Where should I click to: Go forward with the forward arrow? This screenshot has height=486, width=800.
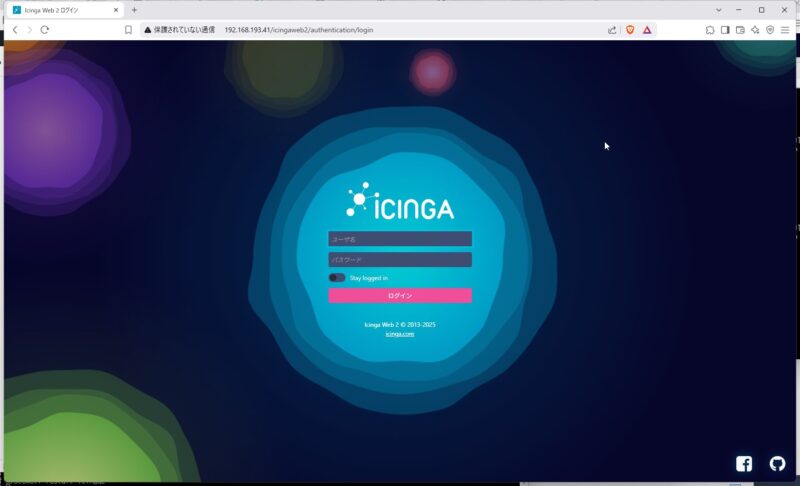[x=30, y=30]
